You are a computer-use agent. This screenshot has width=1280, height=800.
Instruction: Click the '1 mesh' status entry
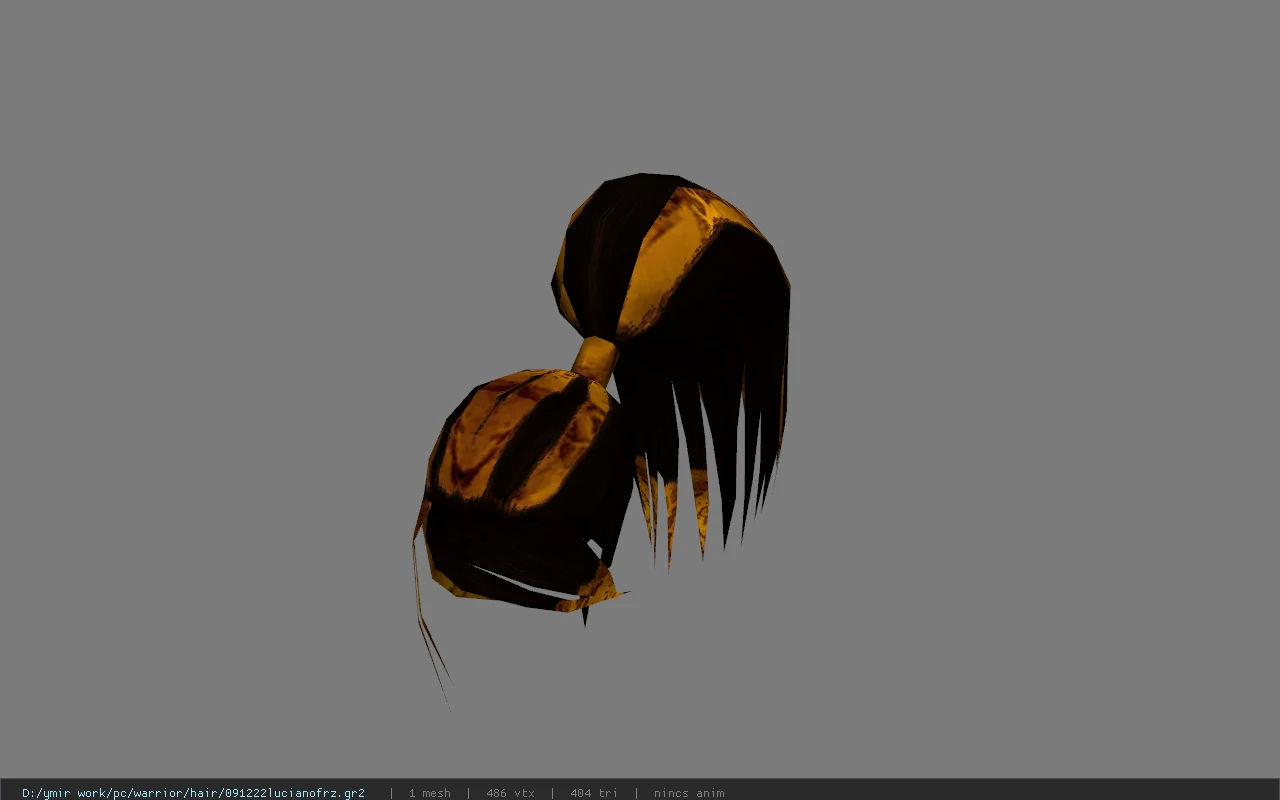click(x=429, y=793)
